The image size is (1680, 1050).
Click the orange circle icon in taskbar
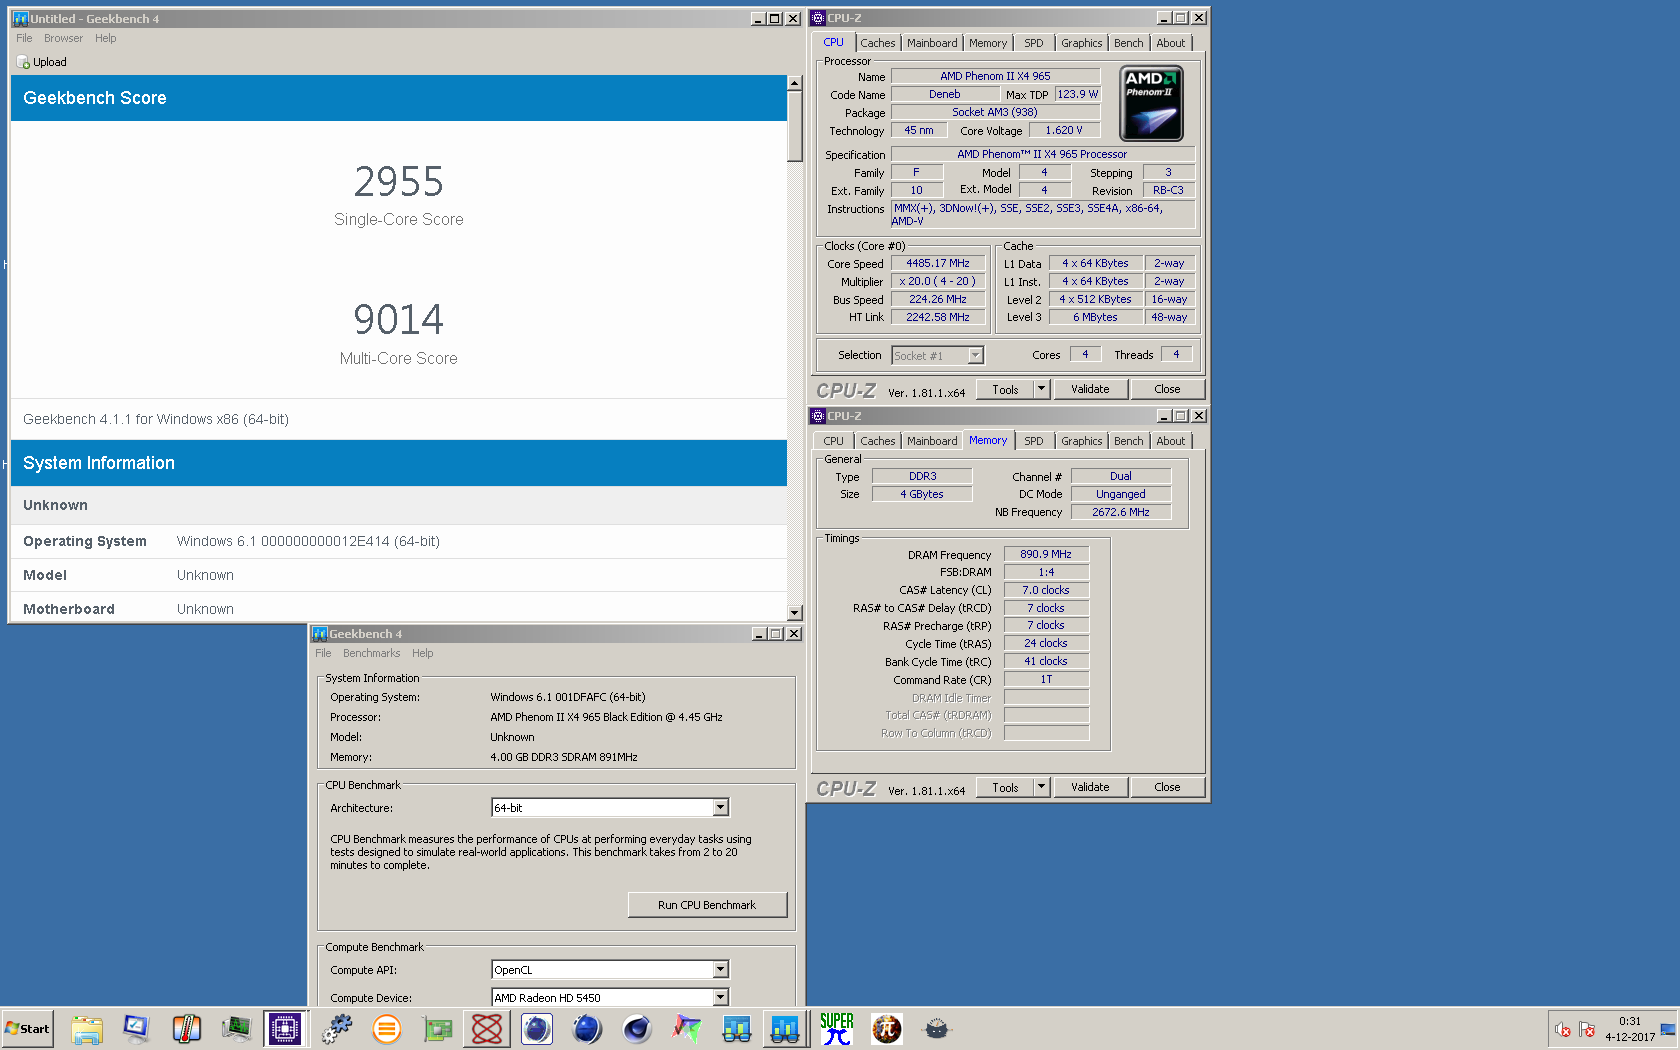pos(386,1029)
